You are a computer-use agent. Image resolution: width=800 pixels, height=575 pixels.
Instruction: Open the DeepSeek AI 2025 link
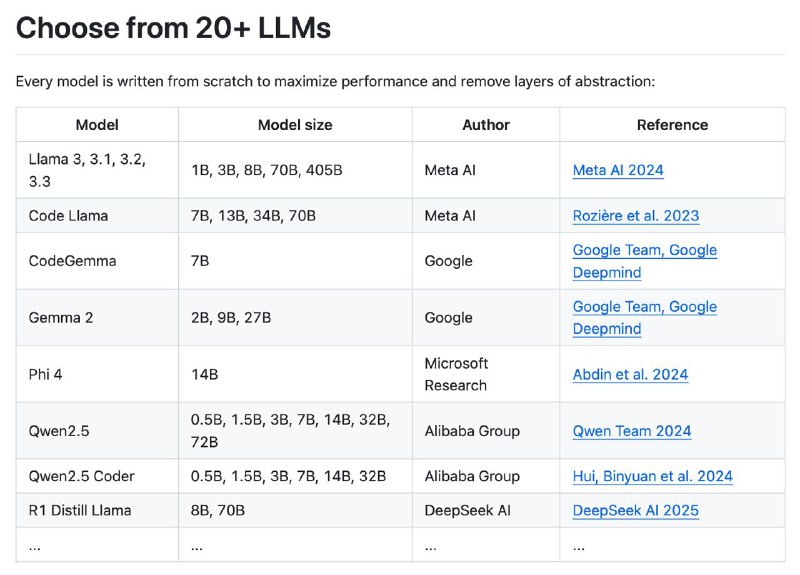635,511
